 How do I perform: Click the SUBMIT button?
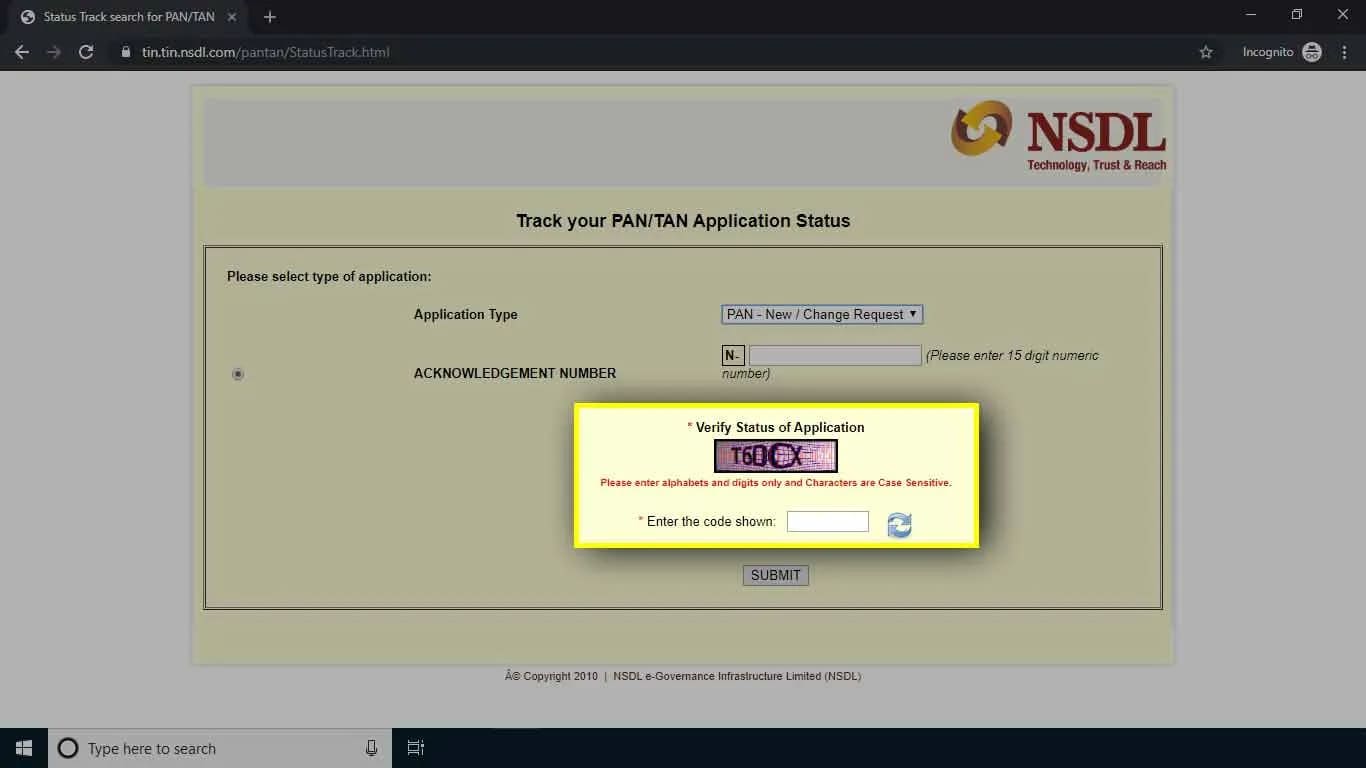[x=775, y=575]
